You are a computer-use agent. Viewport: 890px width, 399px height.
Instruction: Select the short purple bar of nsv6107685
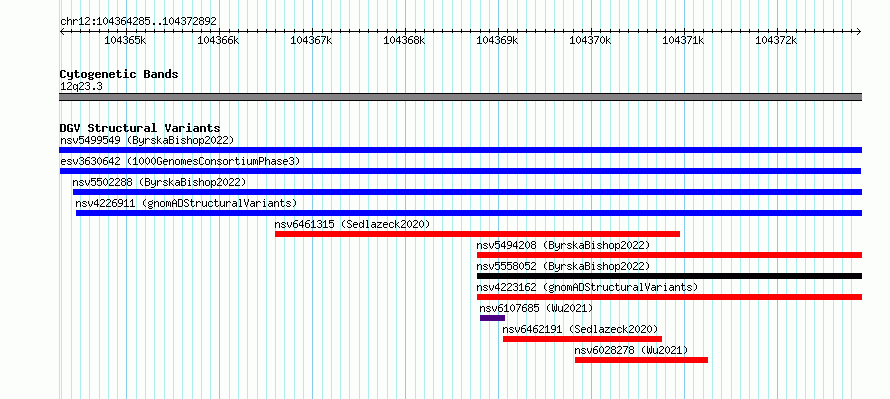(492, 318)
